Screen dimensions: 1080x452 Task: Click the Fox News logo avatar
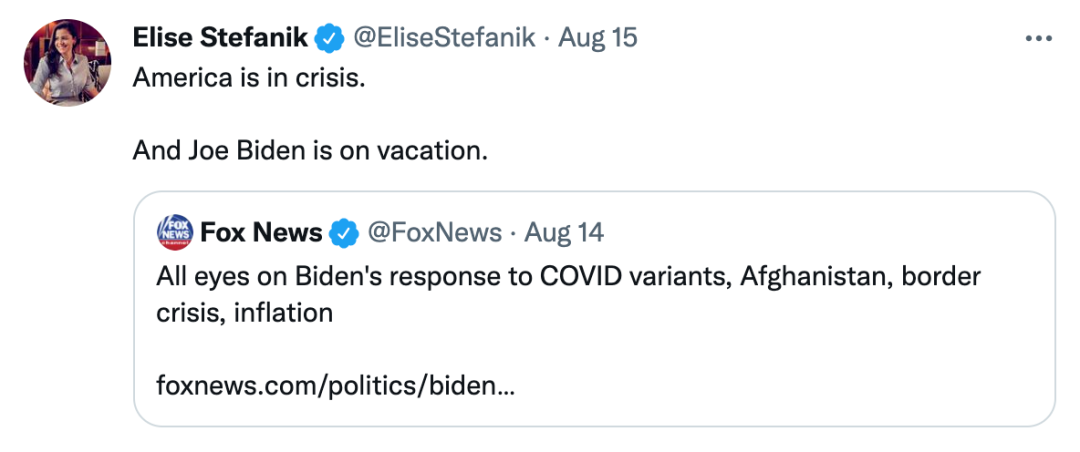pyautogui.click(x=174, y=232)
